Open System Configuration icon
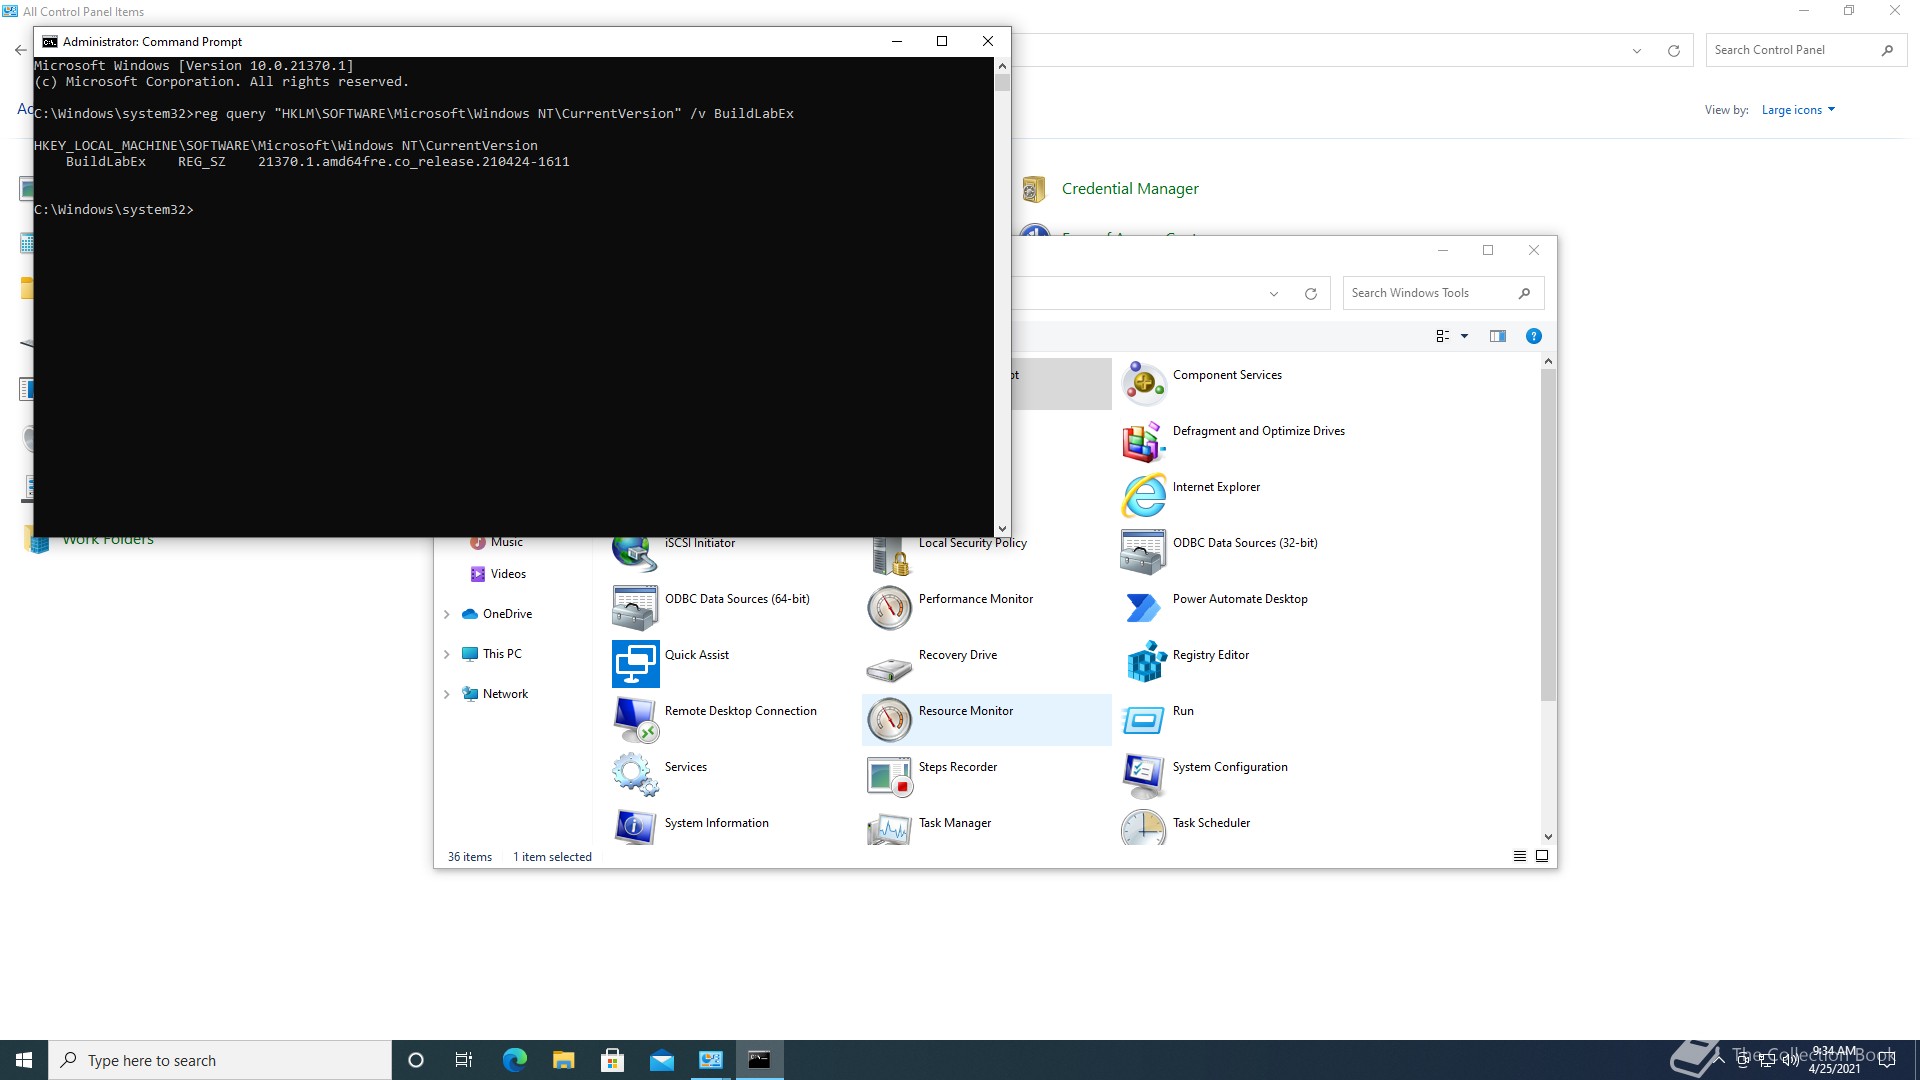The height and width of the screenshot is (1080, 1920). pos(1143,775)
